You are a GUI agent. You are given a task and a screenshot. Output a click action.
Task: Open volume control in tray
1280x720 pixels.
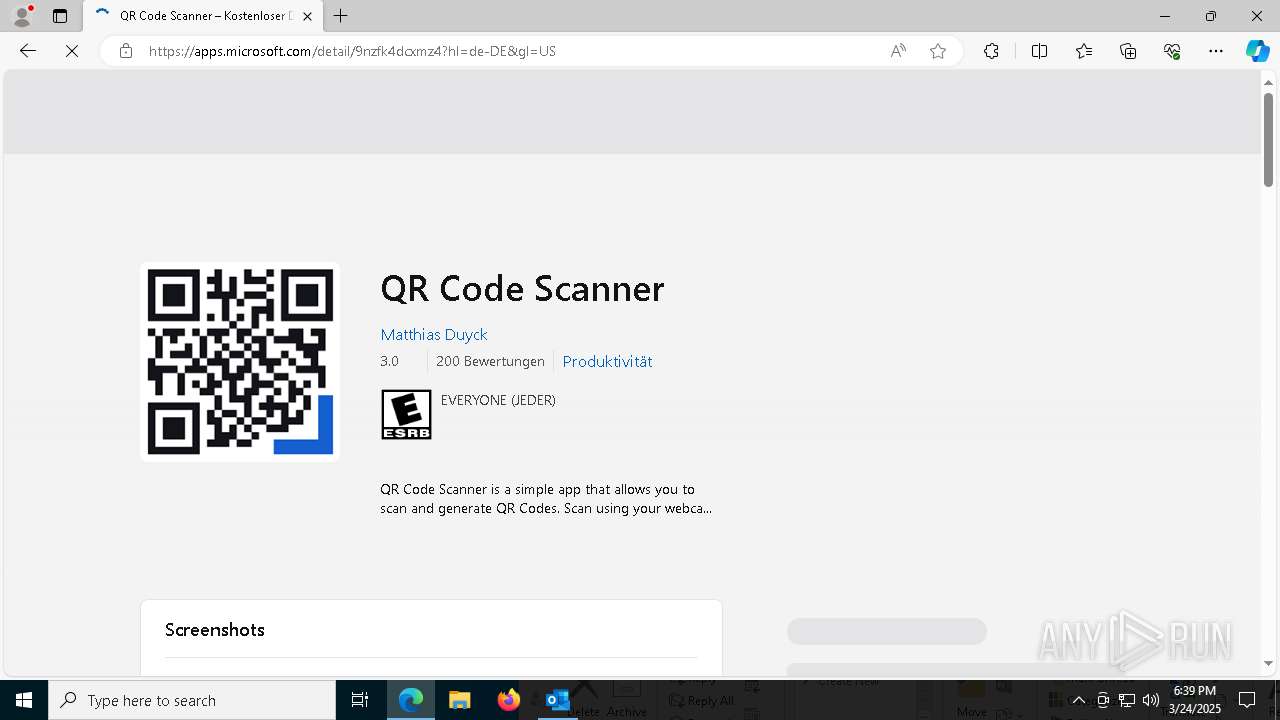[x=1151, y=700]
